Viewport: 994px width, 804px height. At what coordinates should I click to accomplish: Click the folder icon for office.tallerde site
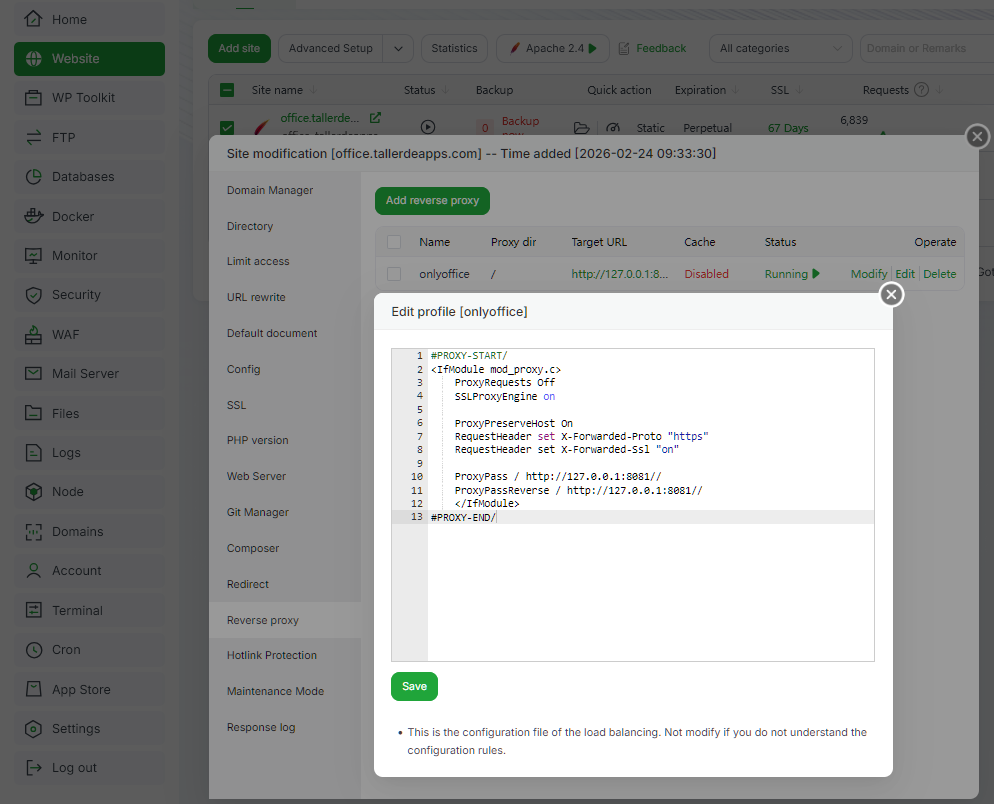pyautogui.click(x=582, y=127)
